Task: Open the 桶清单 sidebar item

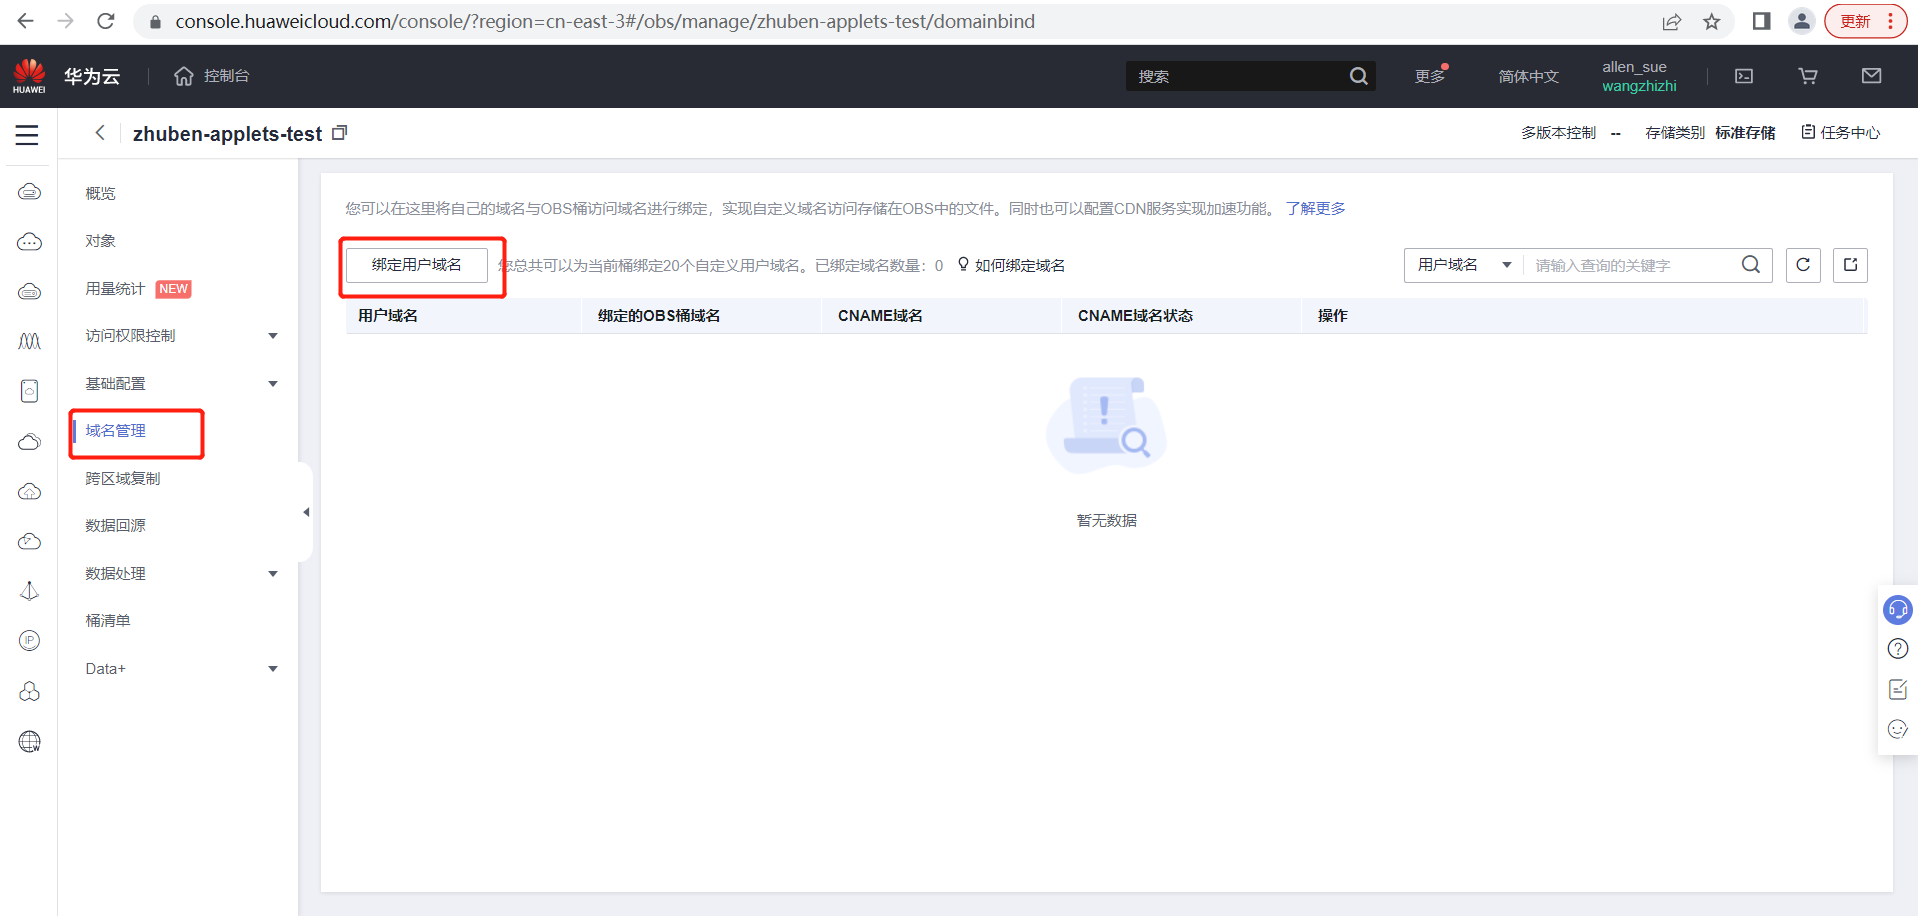Action: point(108,621)
